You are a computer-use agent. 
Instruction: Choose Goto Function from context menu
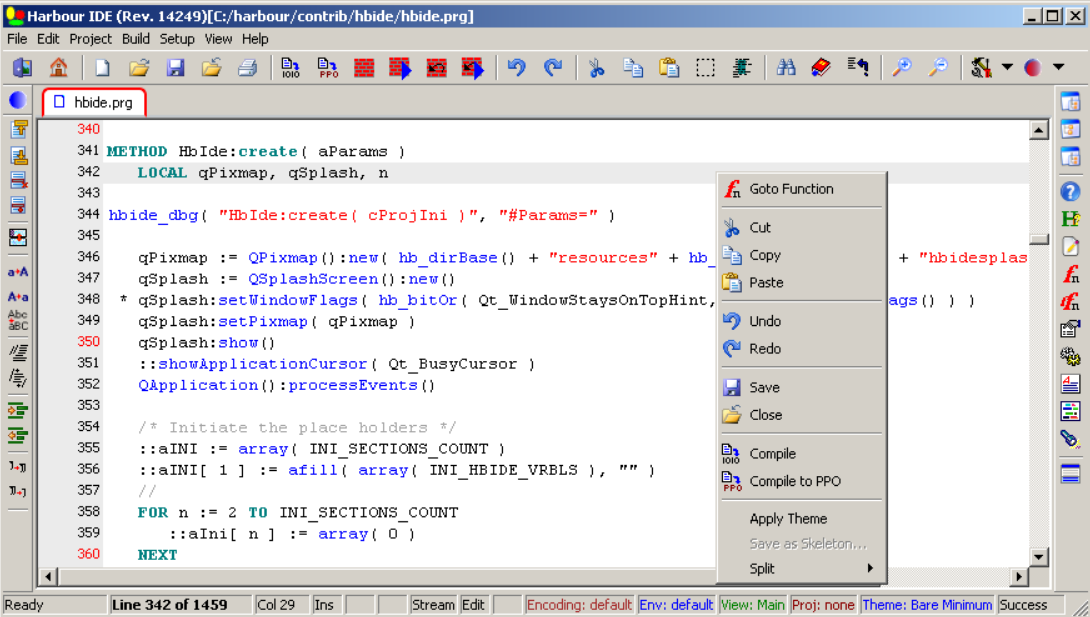(x=790, y=189)
